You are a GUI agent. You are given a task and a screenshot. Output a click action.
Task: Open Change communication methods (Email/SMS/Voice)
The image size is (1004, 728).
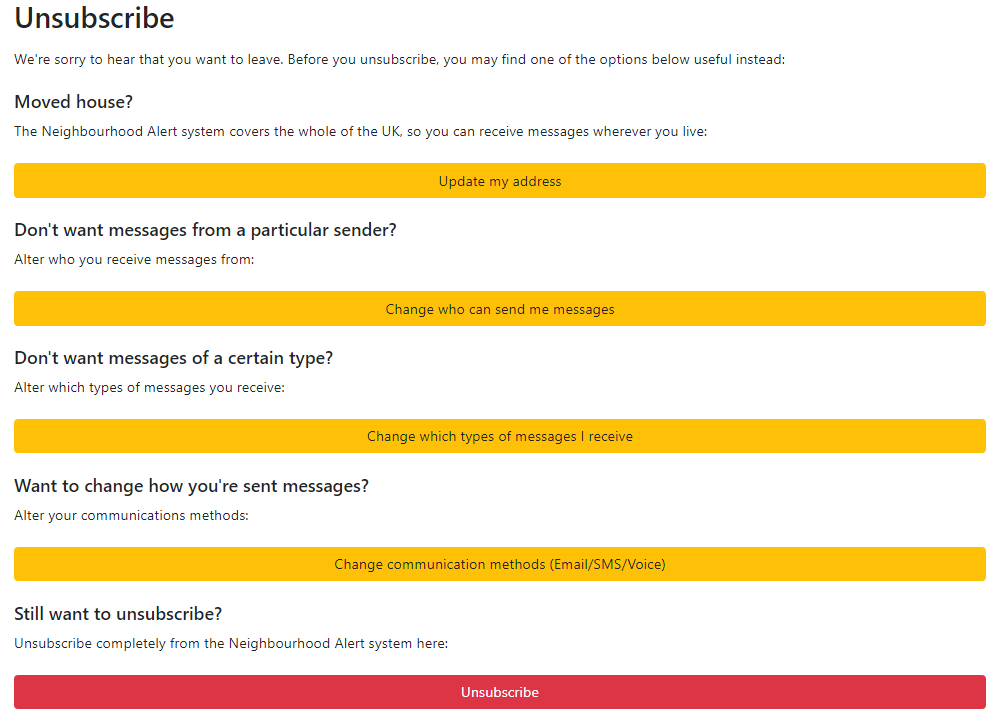click(500, 564)
